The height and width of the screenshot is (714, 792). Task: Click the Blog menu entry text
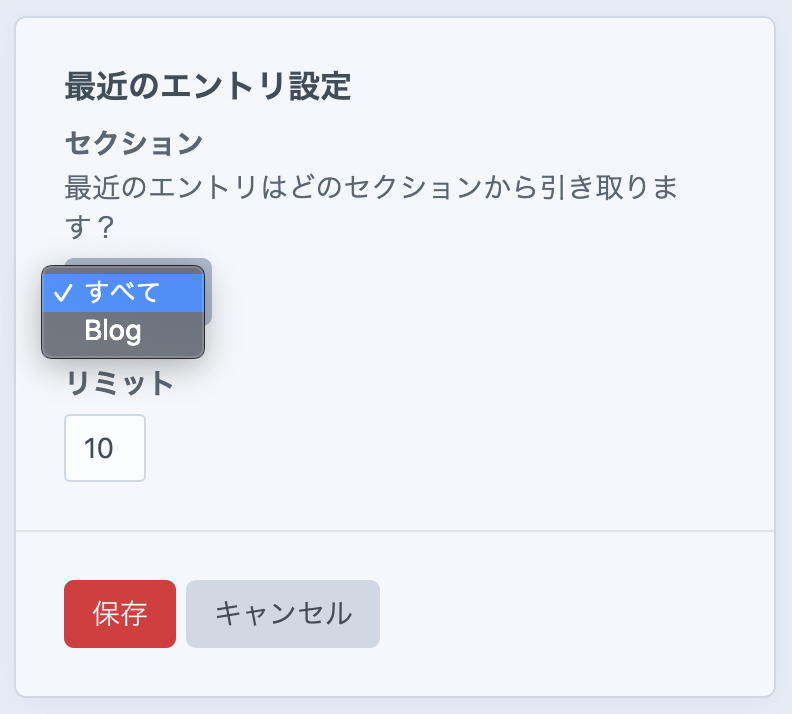[113, 331]
